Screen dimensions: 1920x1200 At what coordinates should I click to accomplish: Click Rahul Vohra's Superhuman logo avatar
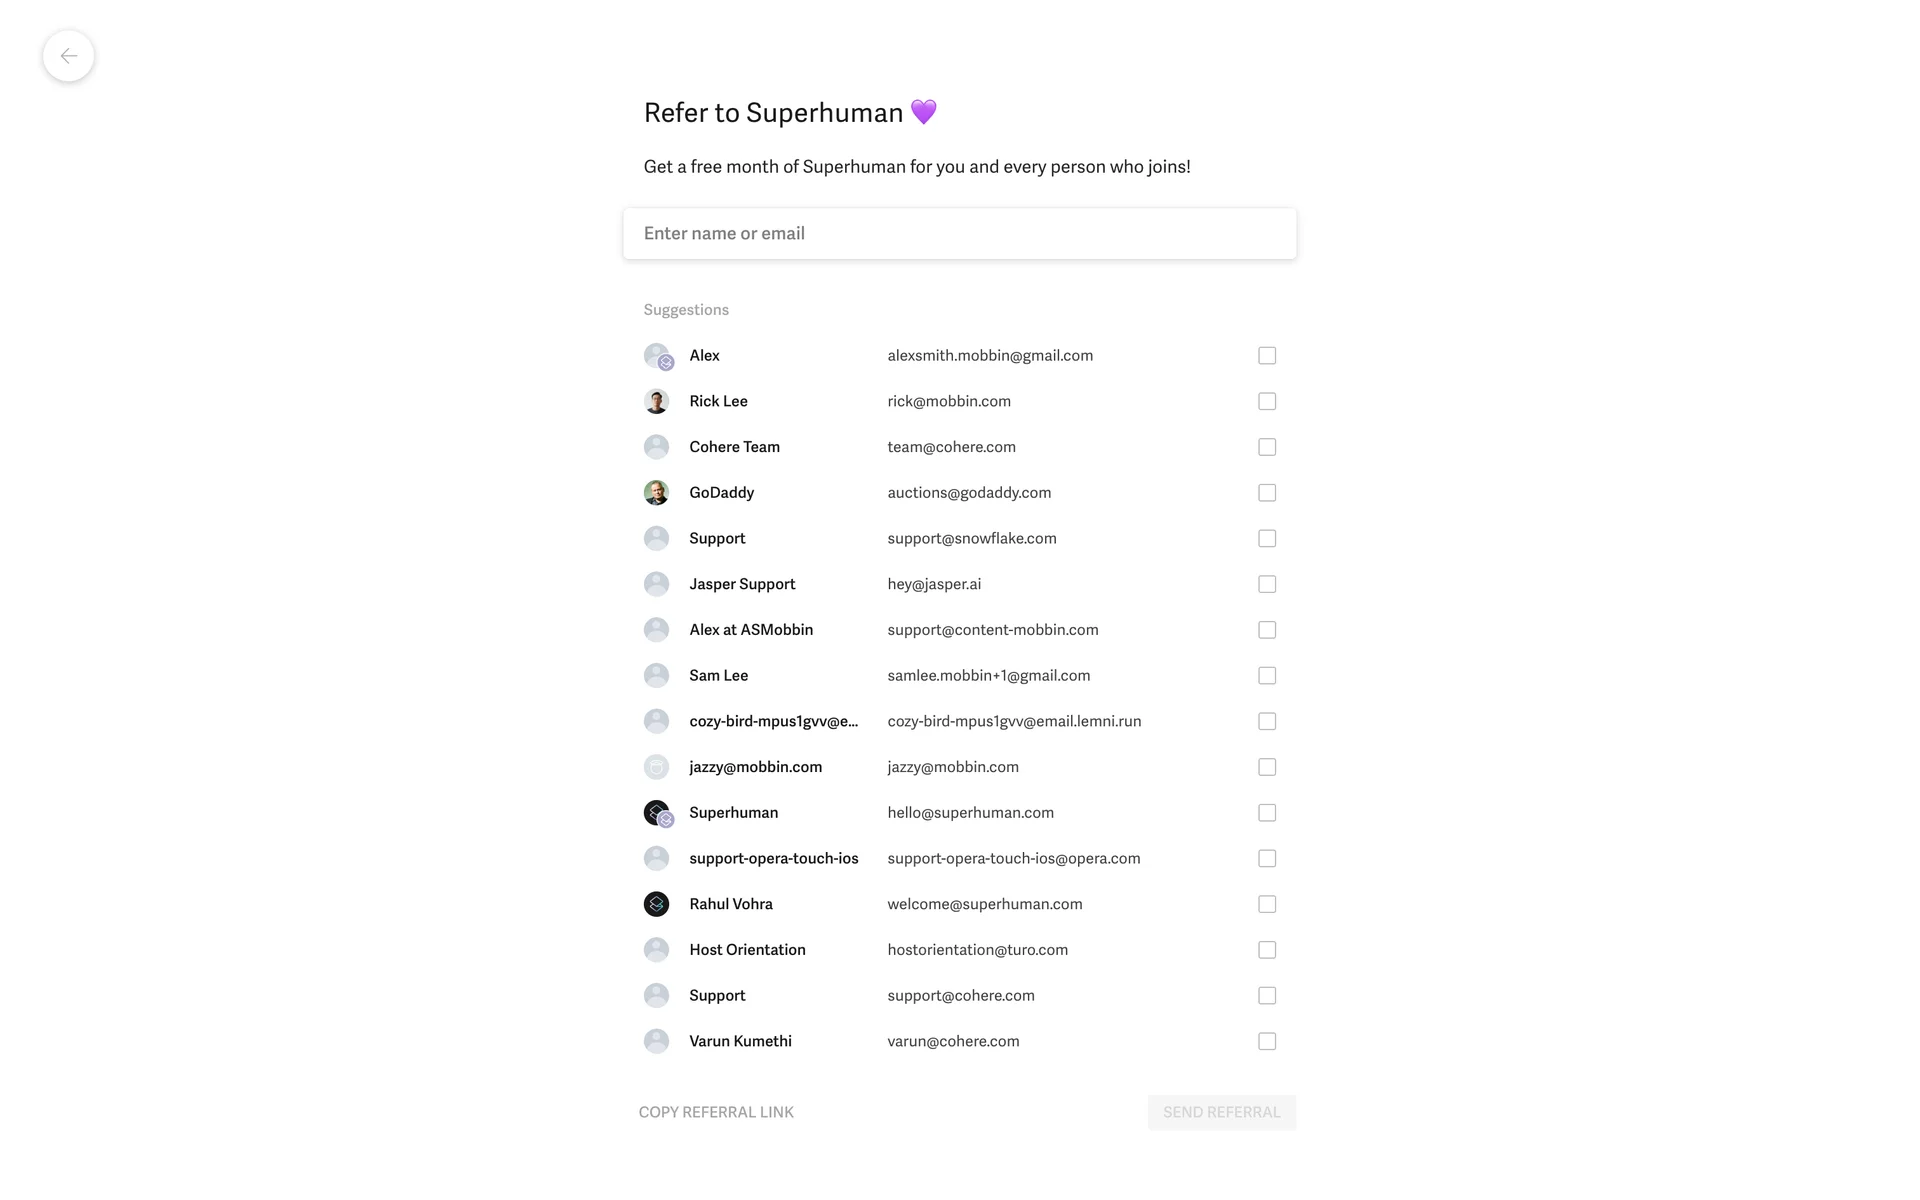656,904
